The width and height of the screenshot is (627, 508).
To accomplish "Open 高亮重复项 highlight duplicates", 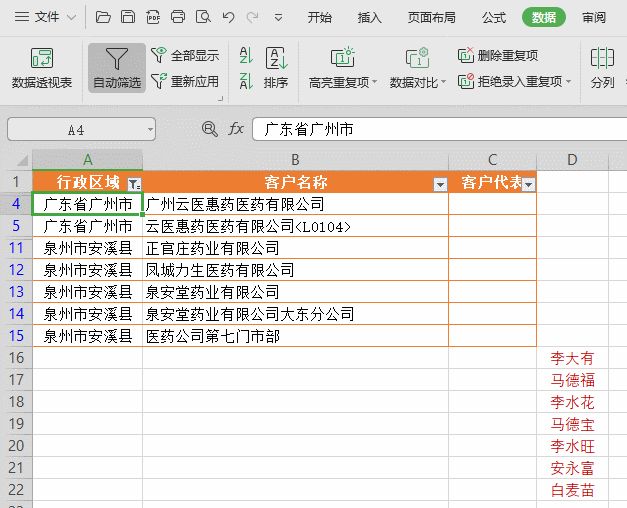I will (343, 67).
